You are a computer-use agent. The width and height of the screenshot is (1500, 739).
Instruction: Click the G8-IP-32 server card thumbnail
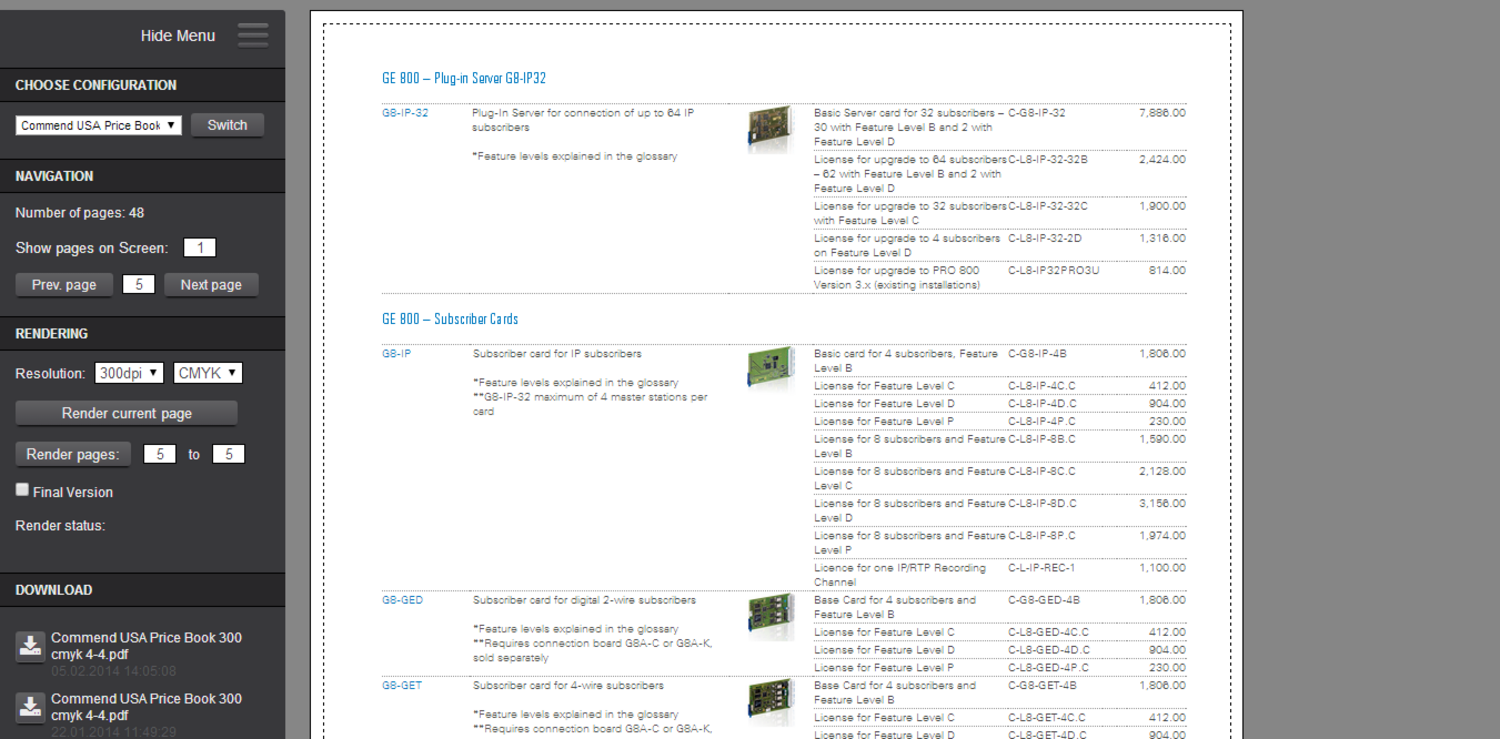(769, 128)
